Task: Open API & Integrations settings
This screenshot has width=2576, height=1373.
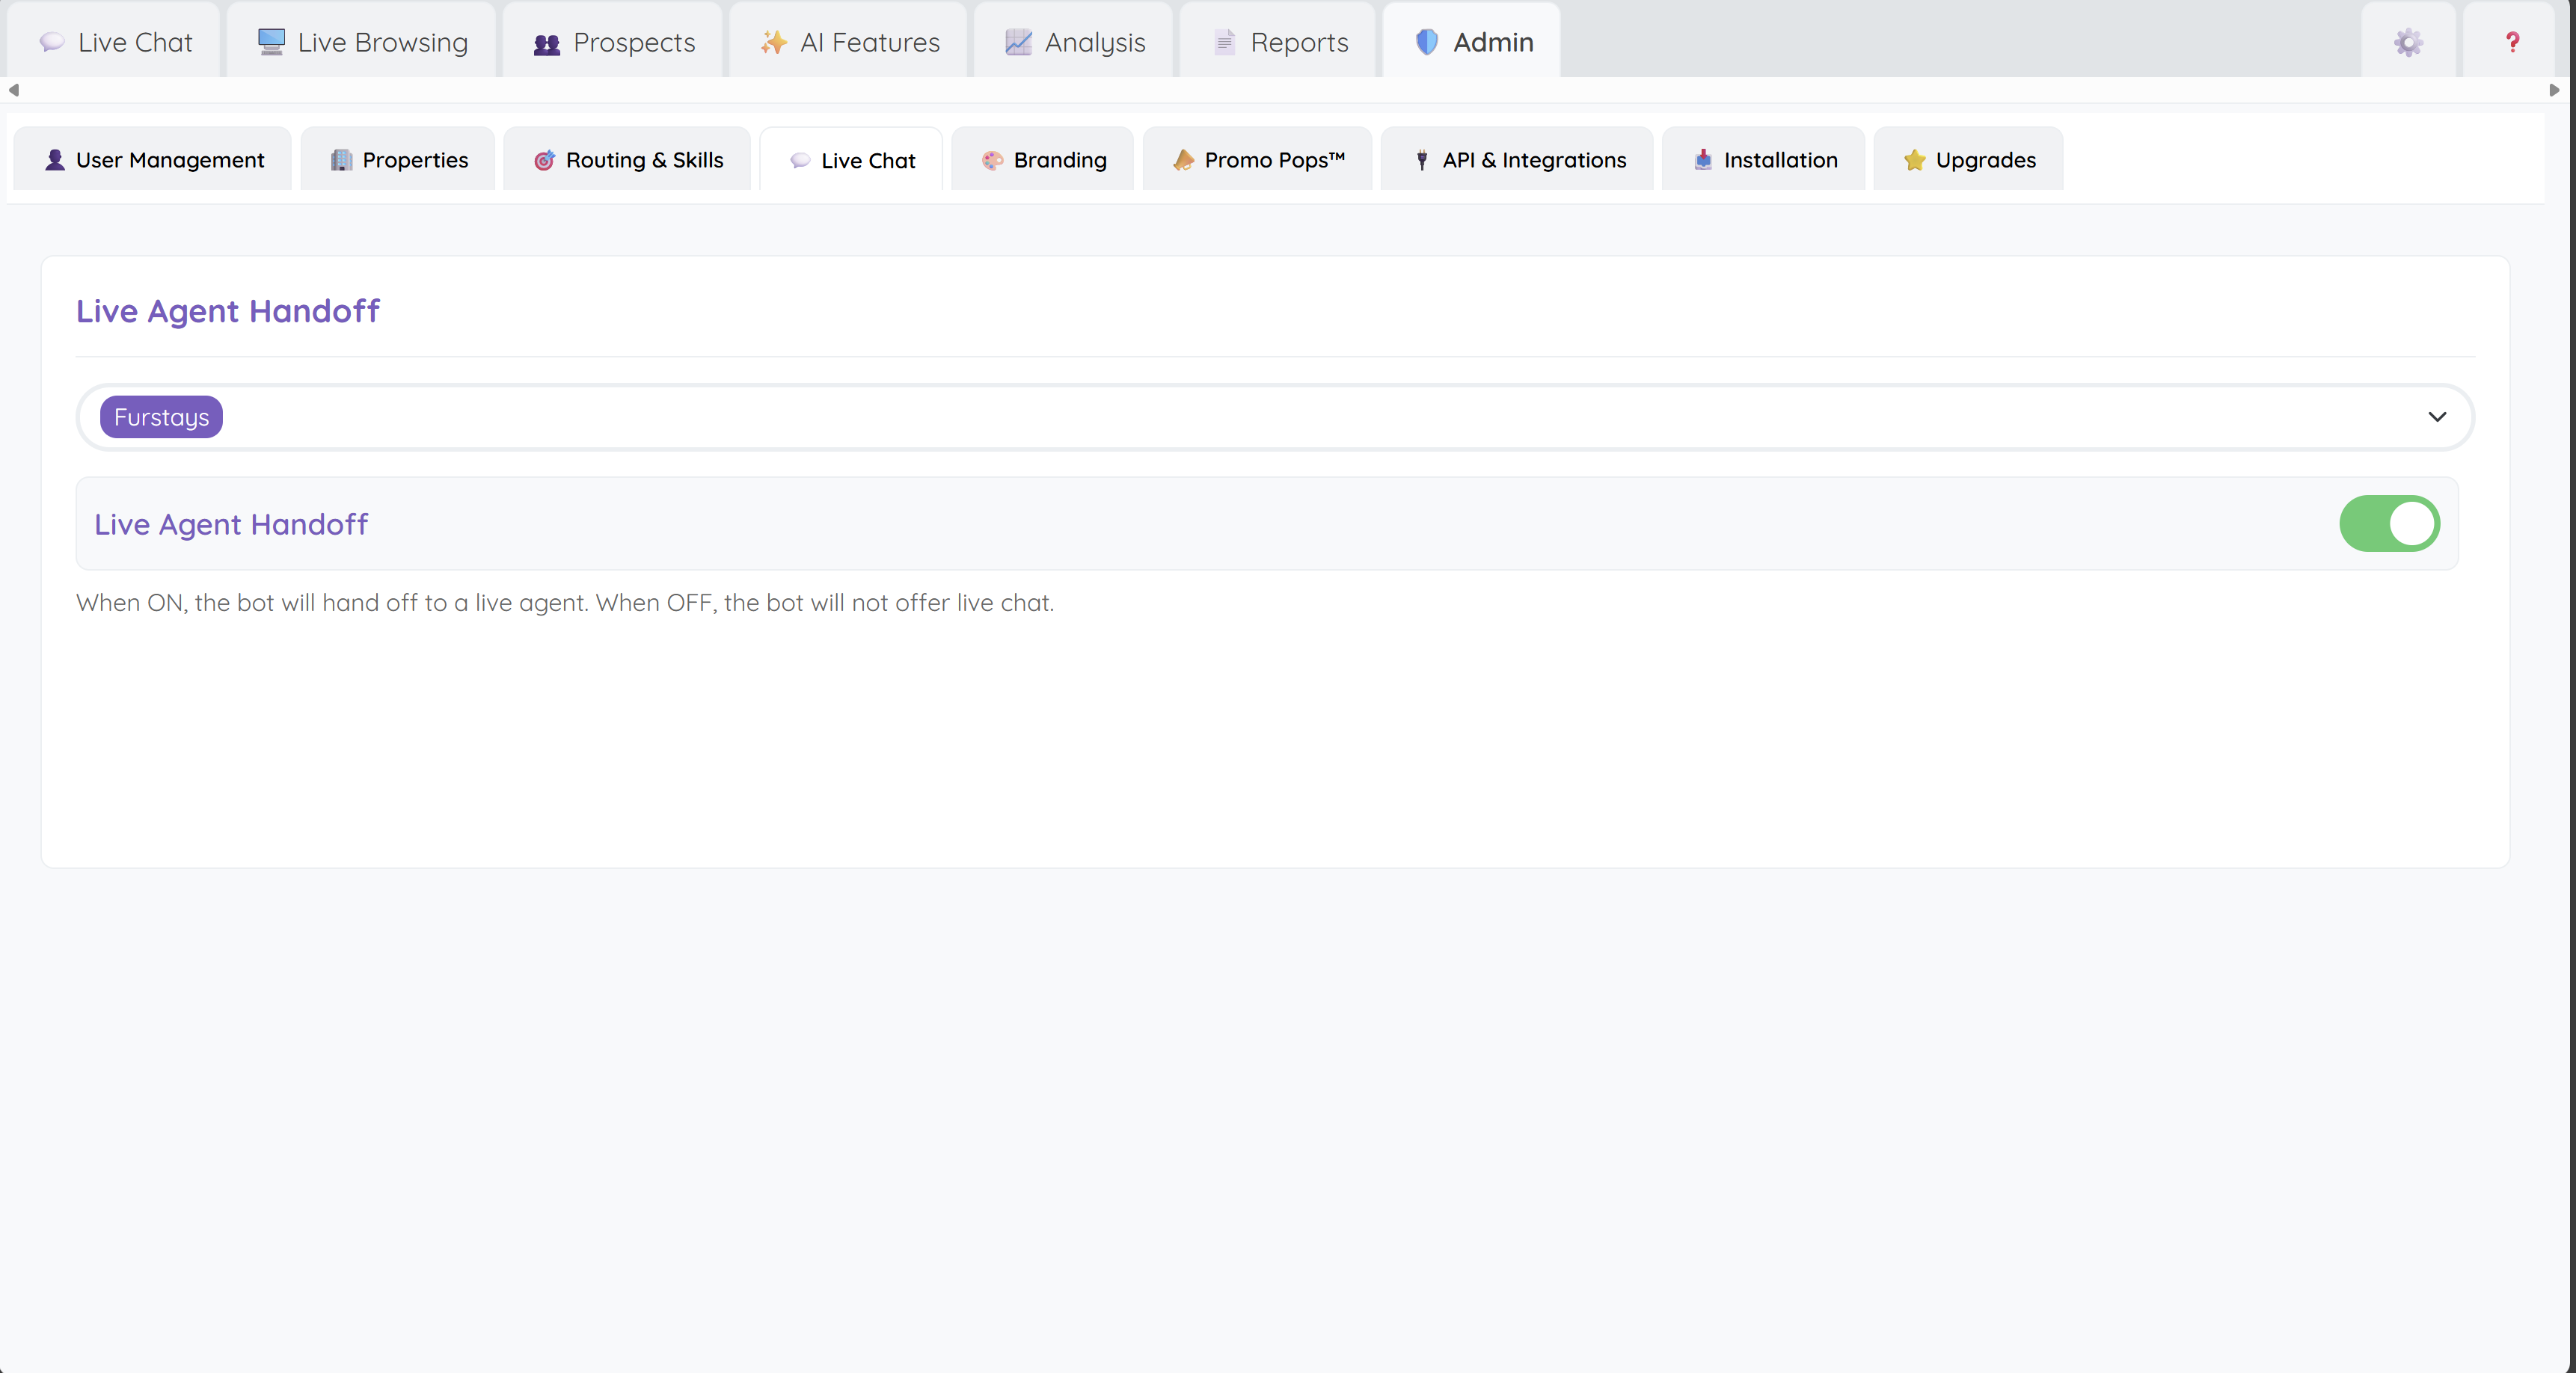Action: (x=1516, y=160)
